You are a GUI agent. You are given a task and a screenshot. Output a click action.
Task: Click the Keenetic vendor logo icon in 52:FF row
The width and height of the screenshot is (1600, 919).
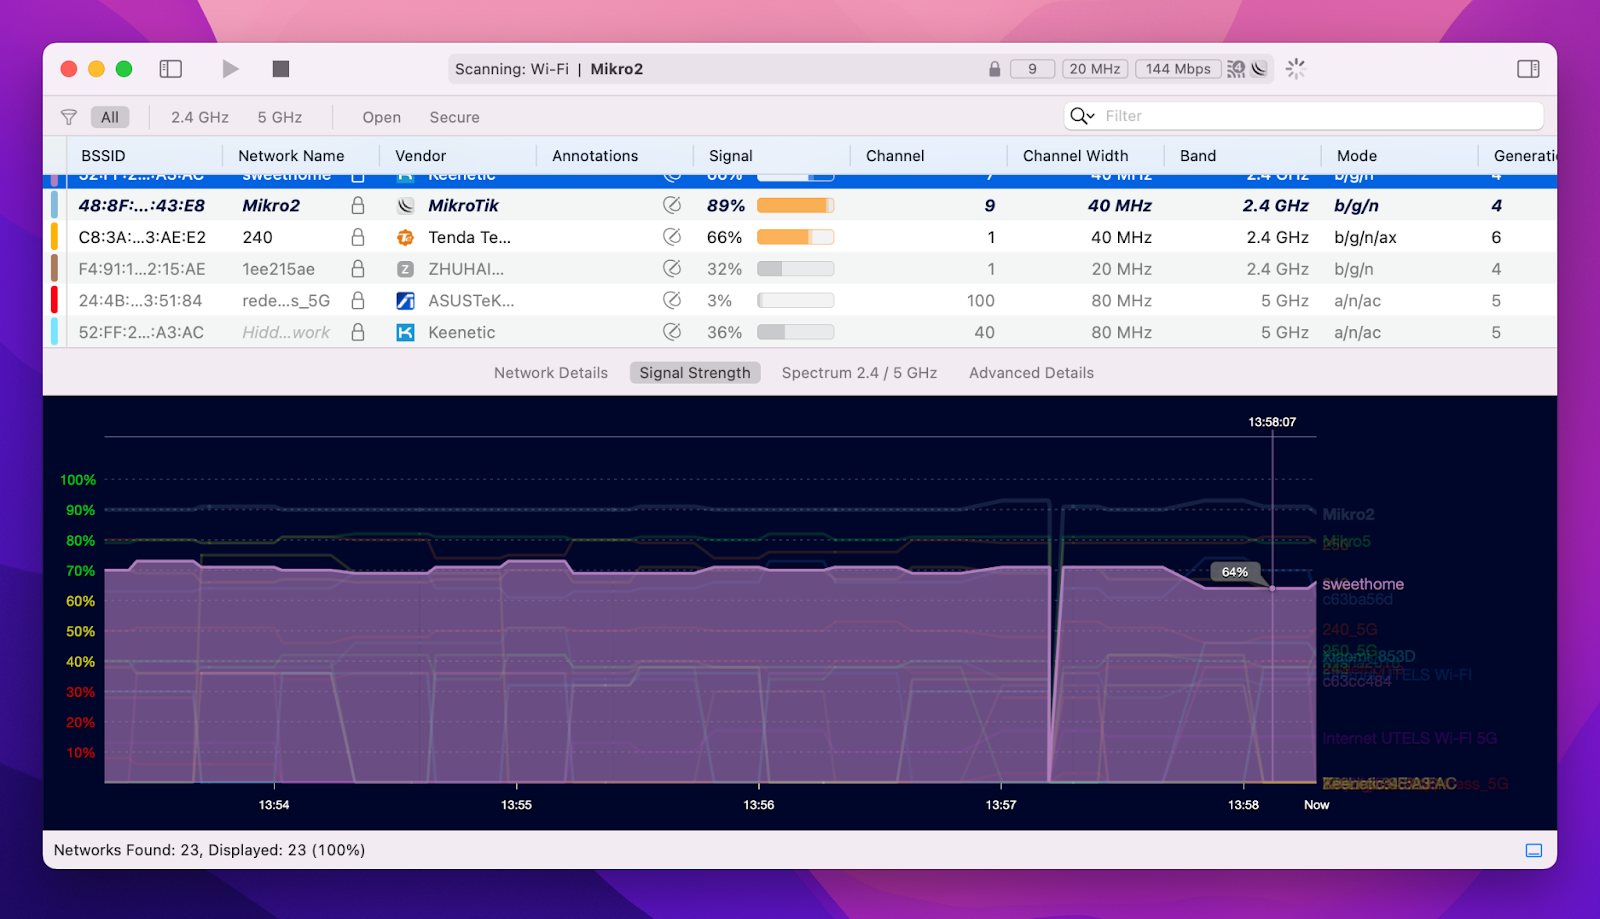click(x=405, y=332)
